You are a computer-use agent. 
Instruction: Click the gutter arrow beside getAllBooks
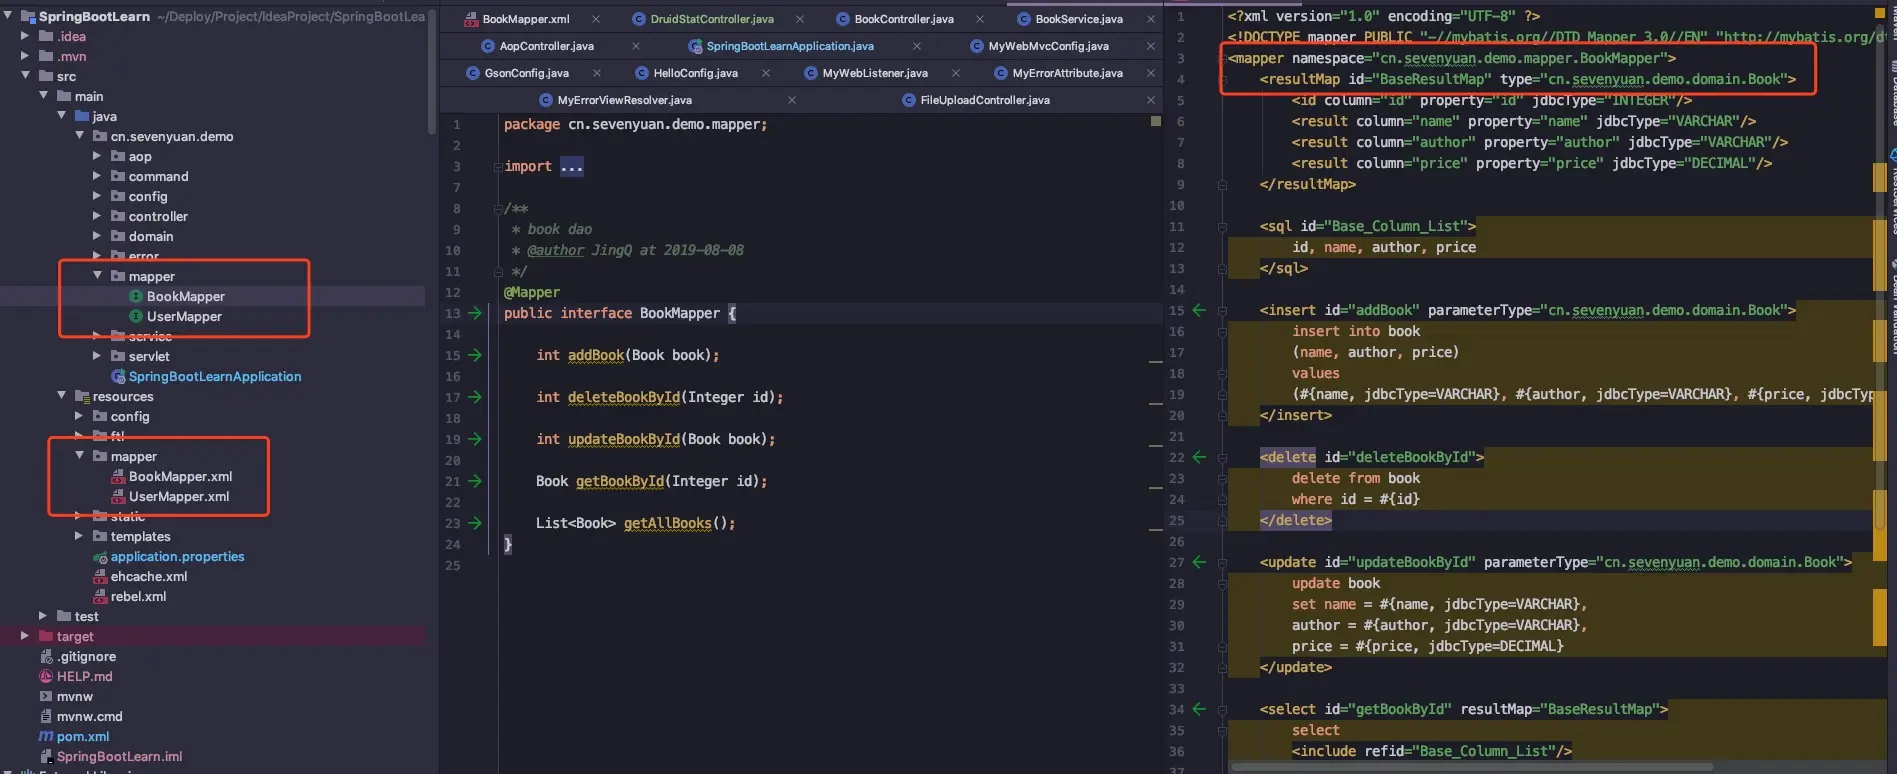pos(475,523)
